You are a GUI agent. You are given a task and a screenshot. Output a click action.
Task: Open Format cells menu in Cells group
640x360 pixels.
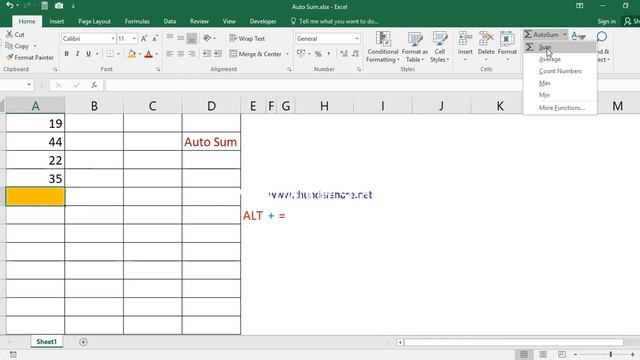click(507, 47)
